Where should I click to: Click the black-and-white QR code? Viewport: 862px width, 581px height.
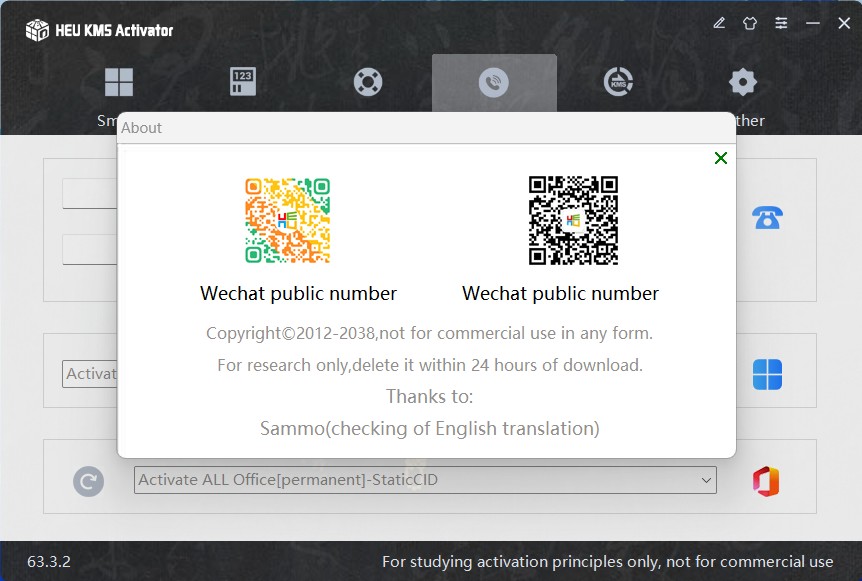(573, 221)
